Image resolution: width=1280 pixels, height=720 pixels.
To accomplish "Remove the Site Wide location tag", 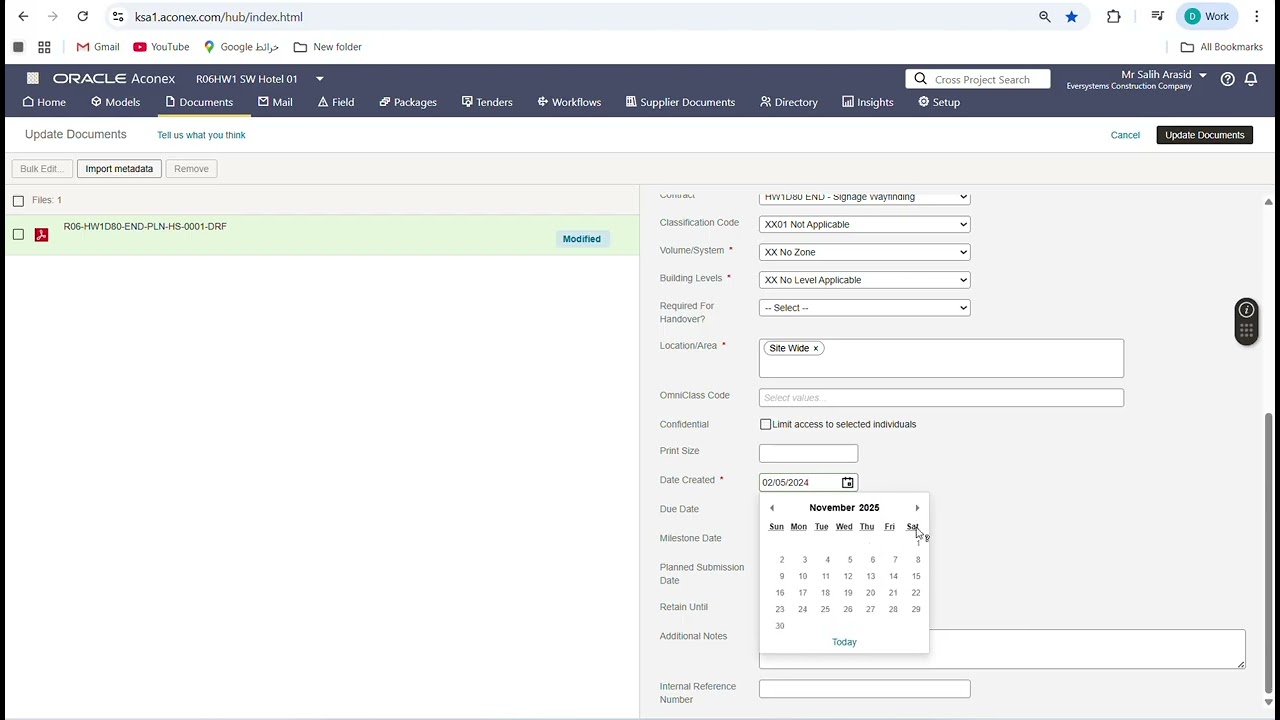I will point(816,349).
